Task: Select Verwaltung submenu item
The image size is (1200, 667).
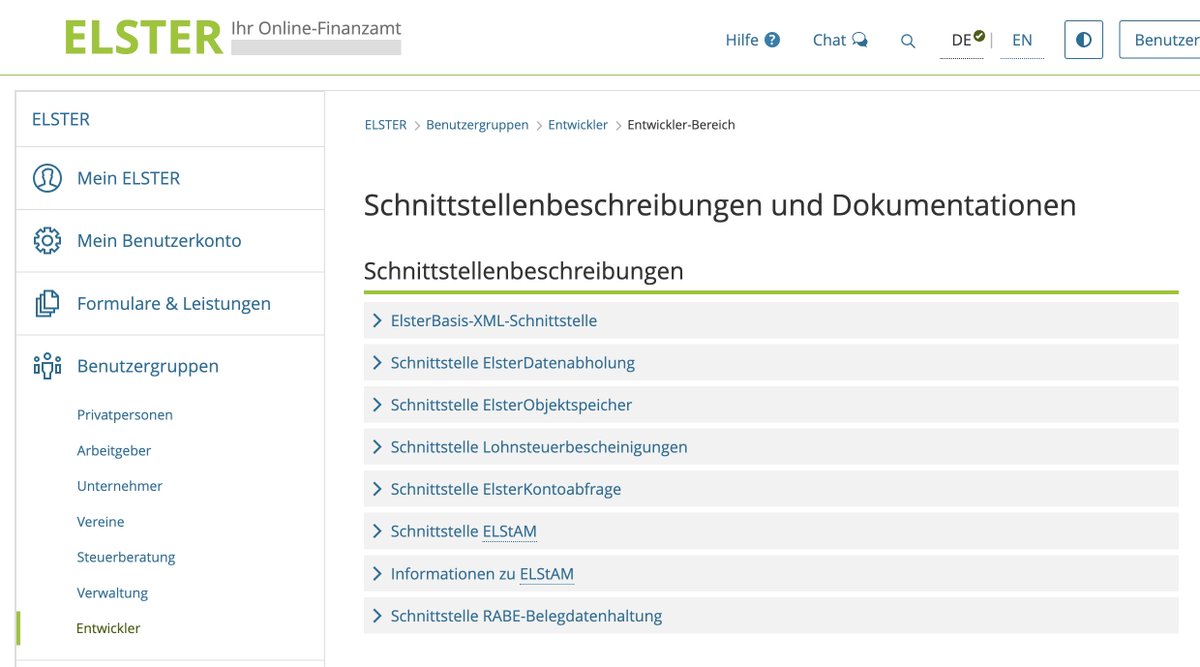Action: pyautogui.click(x=112, y=593)
